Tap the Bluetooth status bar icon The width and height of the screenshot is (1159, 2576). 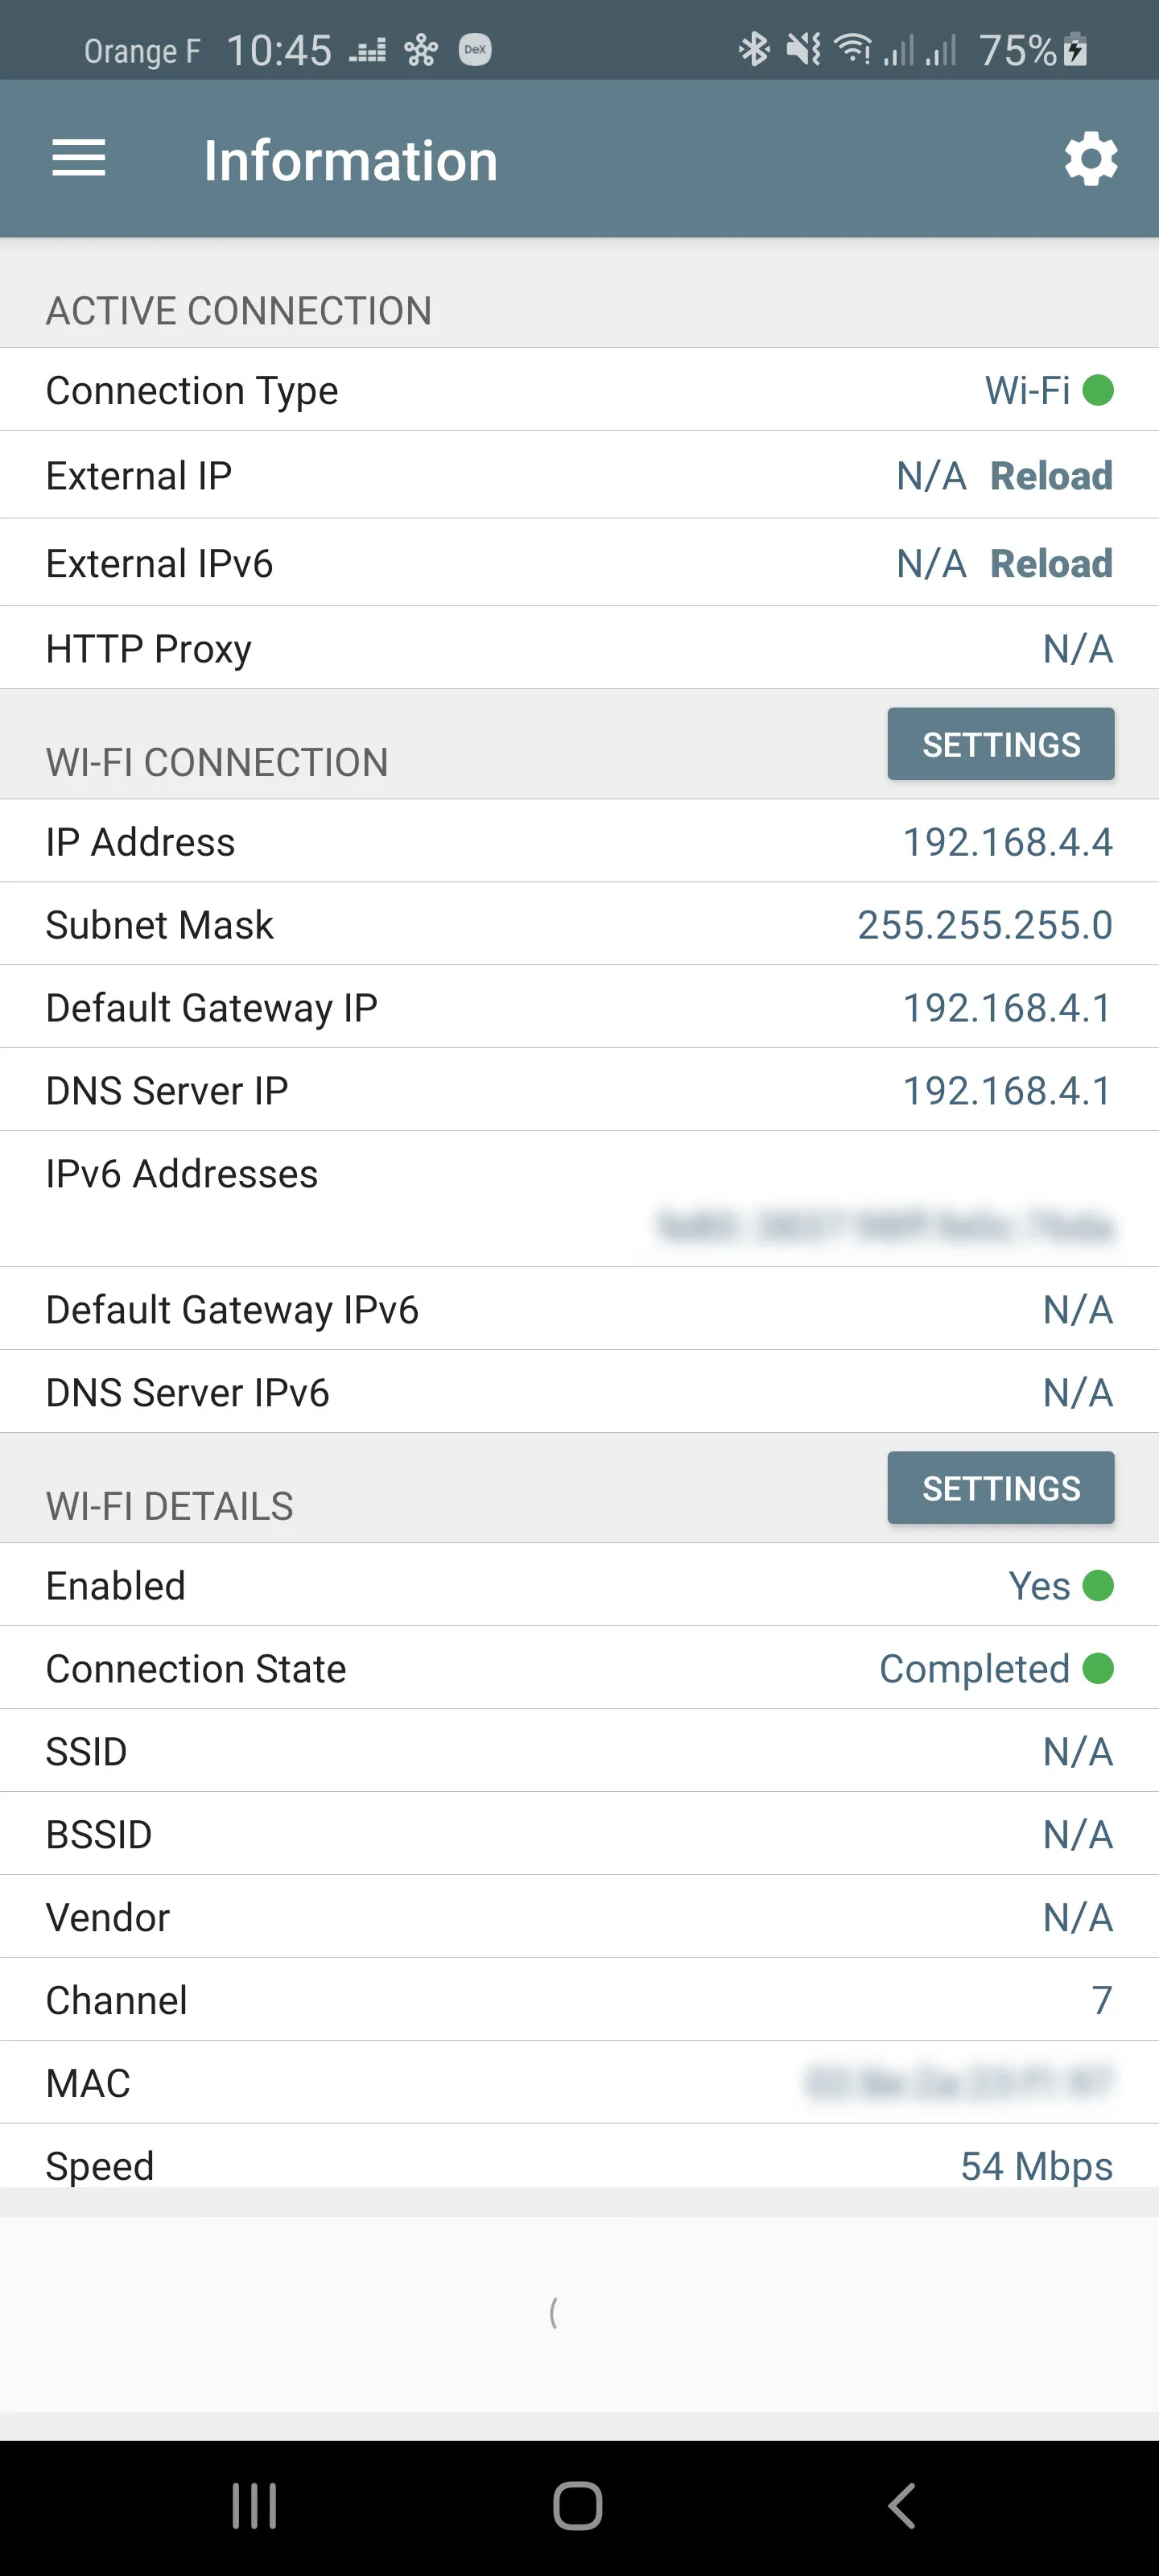coord(754,49)
